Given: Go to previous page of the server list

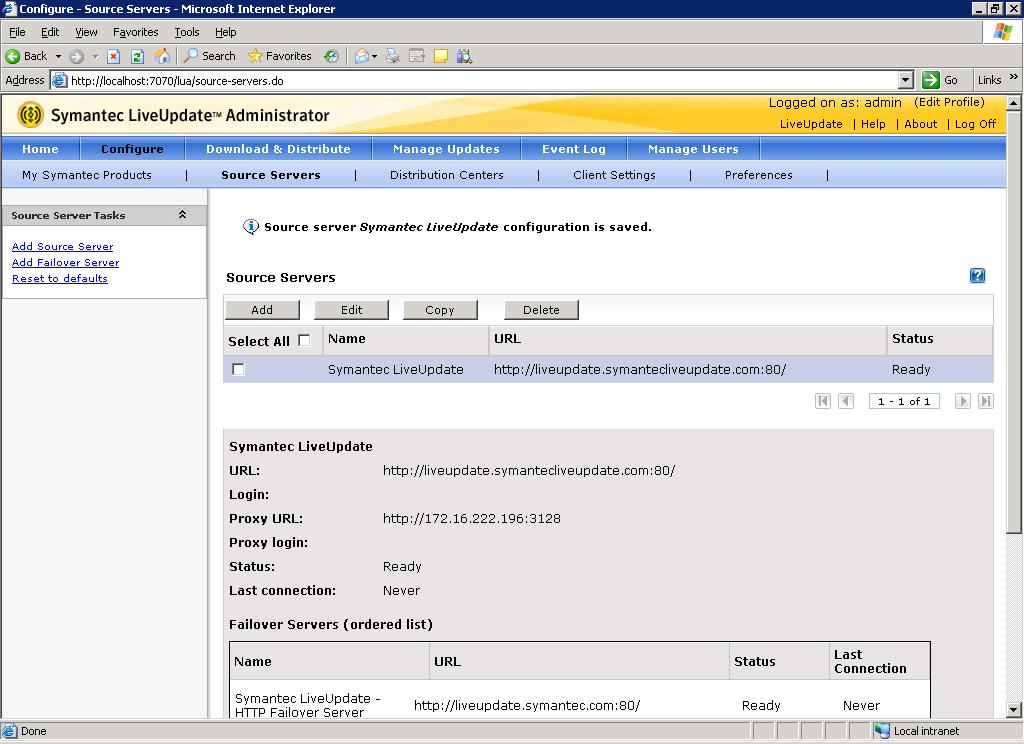Looking at the screenshot, I should coord(846,400).
